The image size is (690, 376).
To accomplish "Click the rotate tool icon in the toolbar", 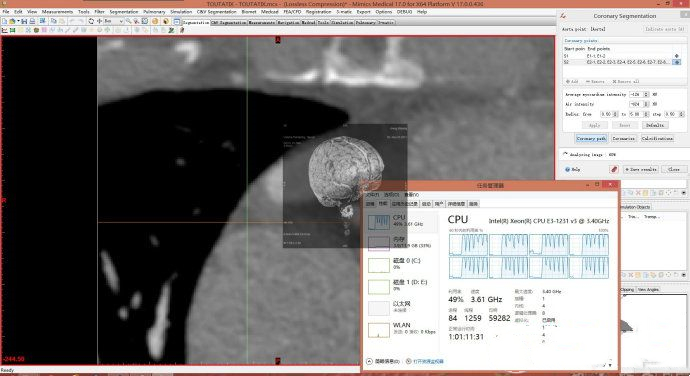I will [x=91, y=21].
